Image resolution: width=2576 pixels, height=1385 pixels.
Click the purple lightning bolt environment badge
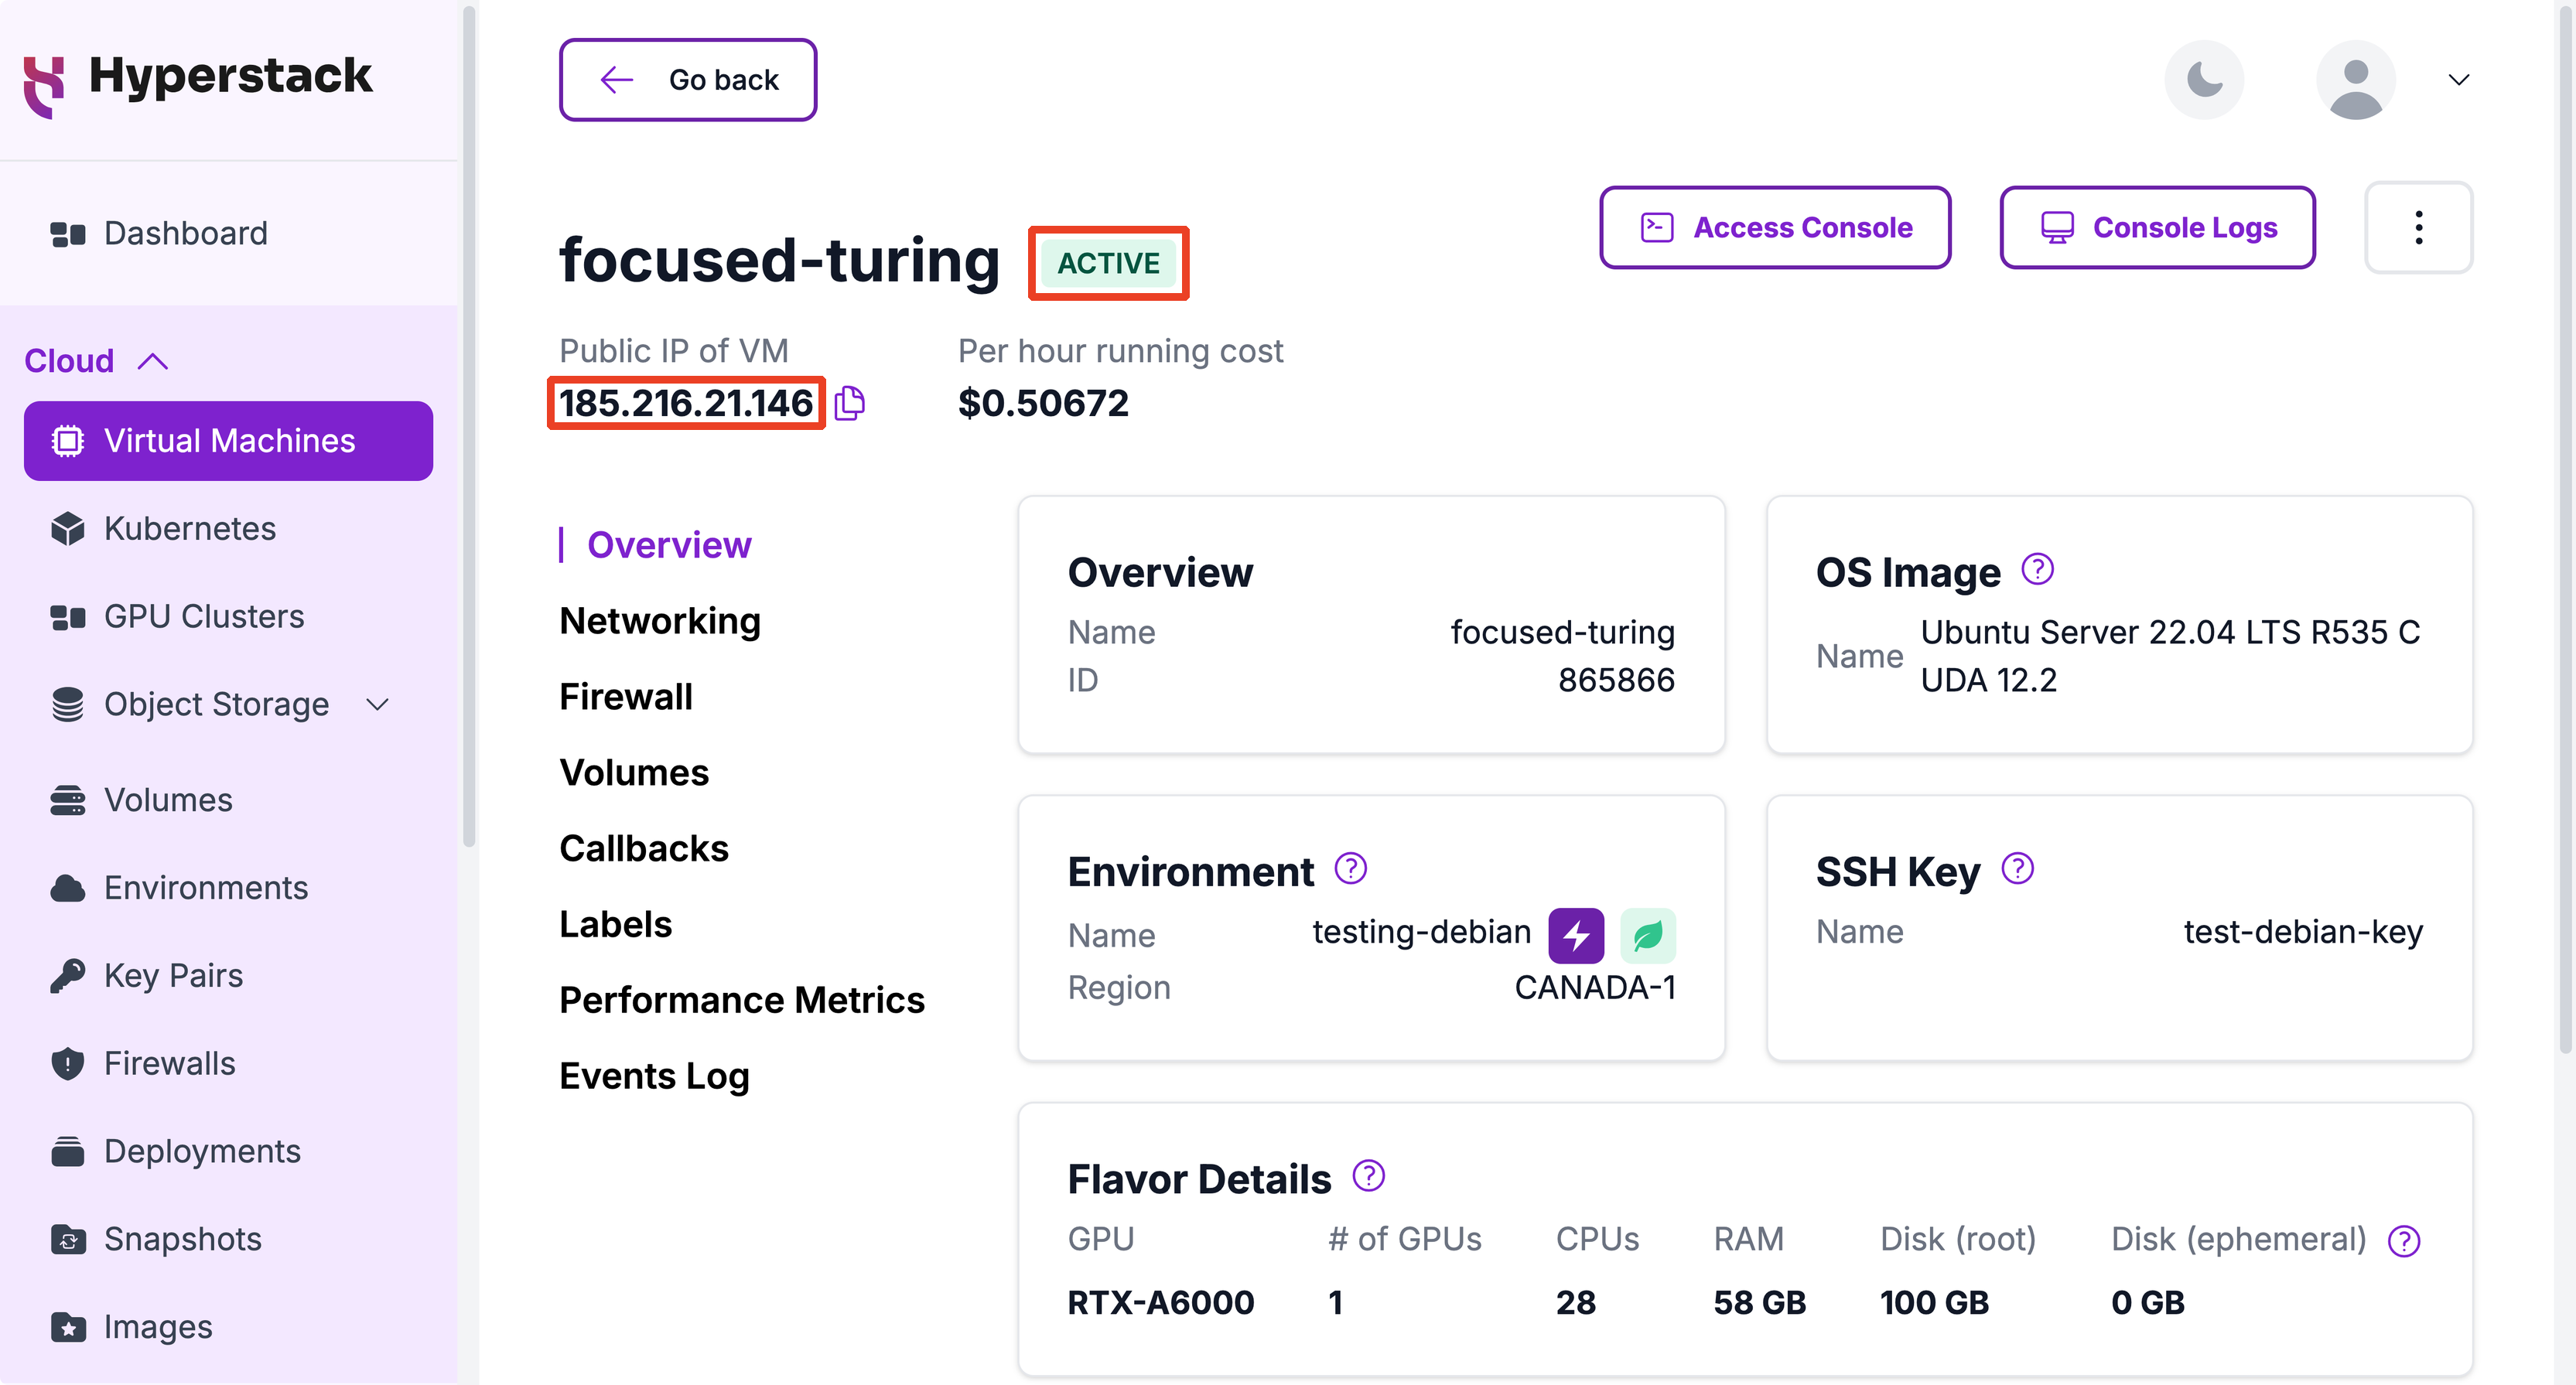click(1576, 936)
